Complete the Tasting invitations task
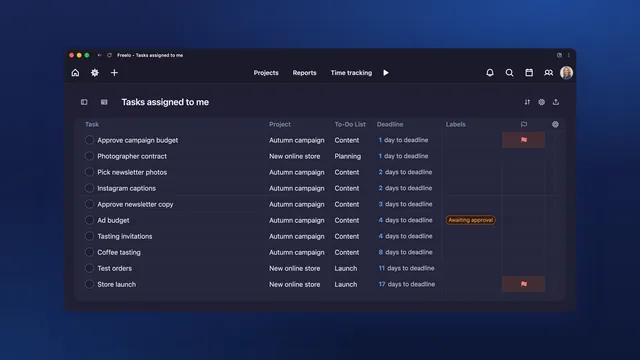Screen dimensions: 640x360 tap(89, 236)
